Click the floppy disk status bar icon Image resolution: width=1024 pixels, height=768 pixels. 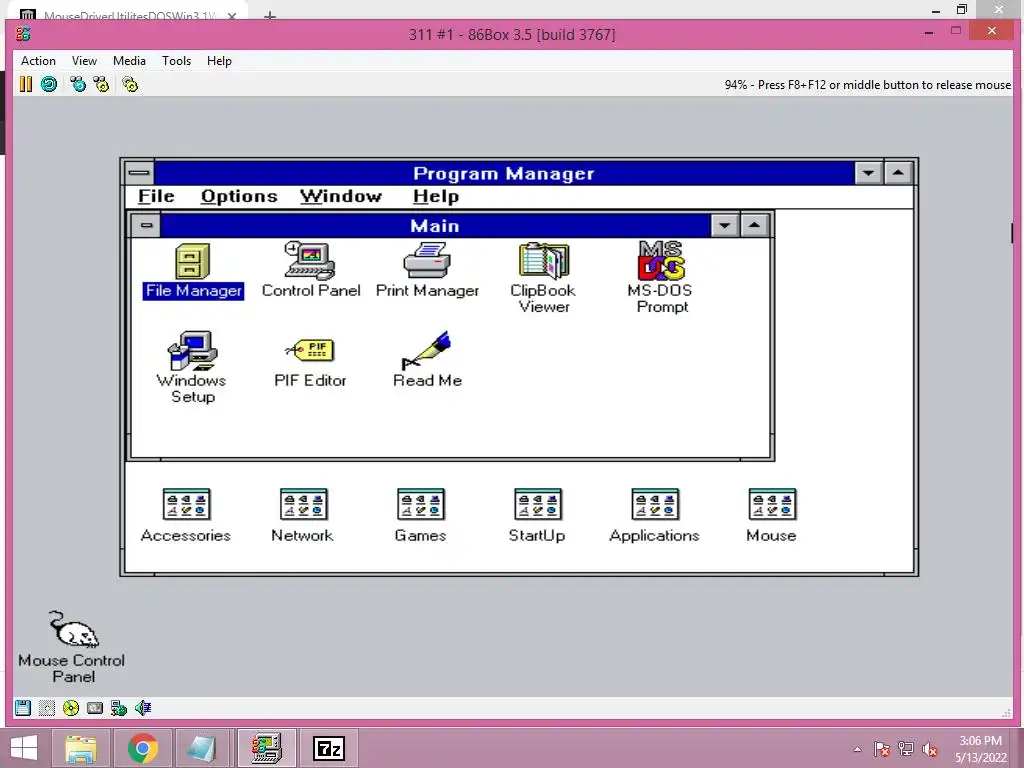point(23,708)
